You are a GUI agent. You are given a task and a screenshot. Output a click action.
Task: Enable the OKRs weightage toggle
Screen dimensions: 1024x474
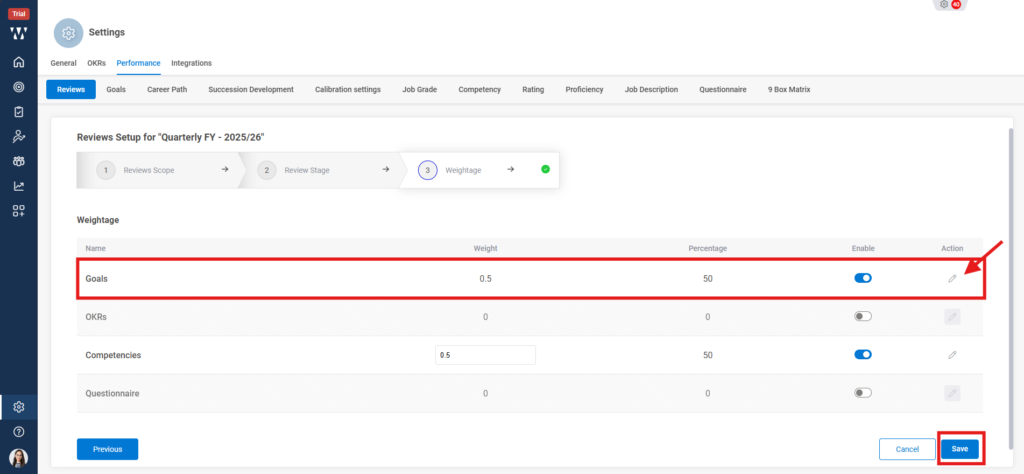click(x=862, y=316)
